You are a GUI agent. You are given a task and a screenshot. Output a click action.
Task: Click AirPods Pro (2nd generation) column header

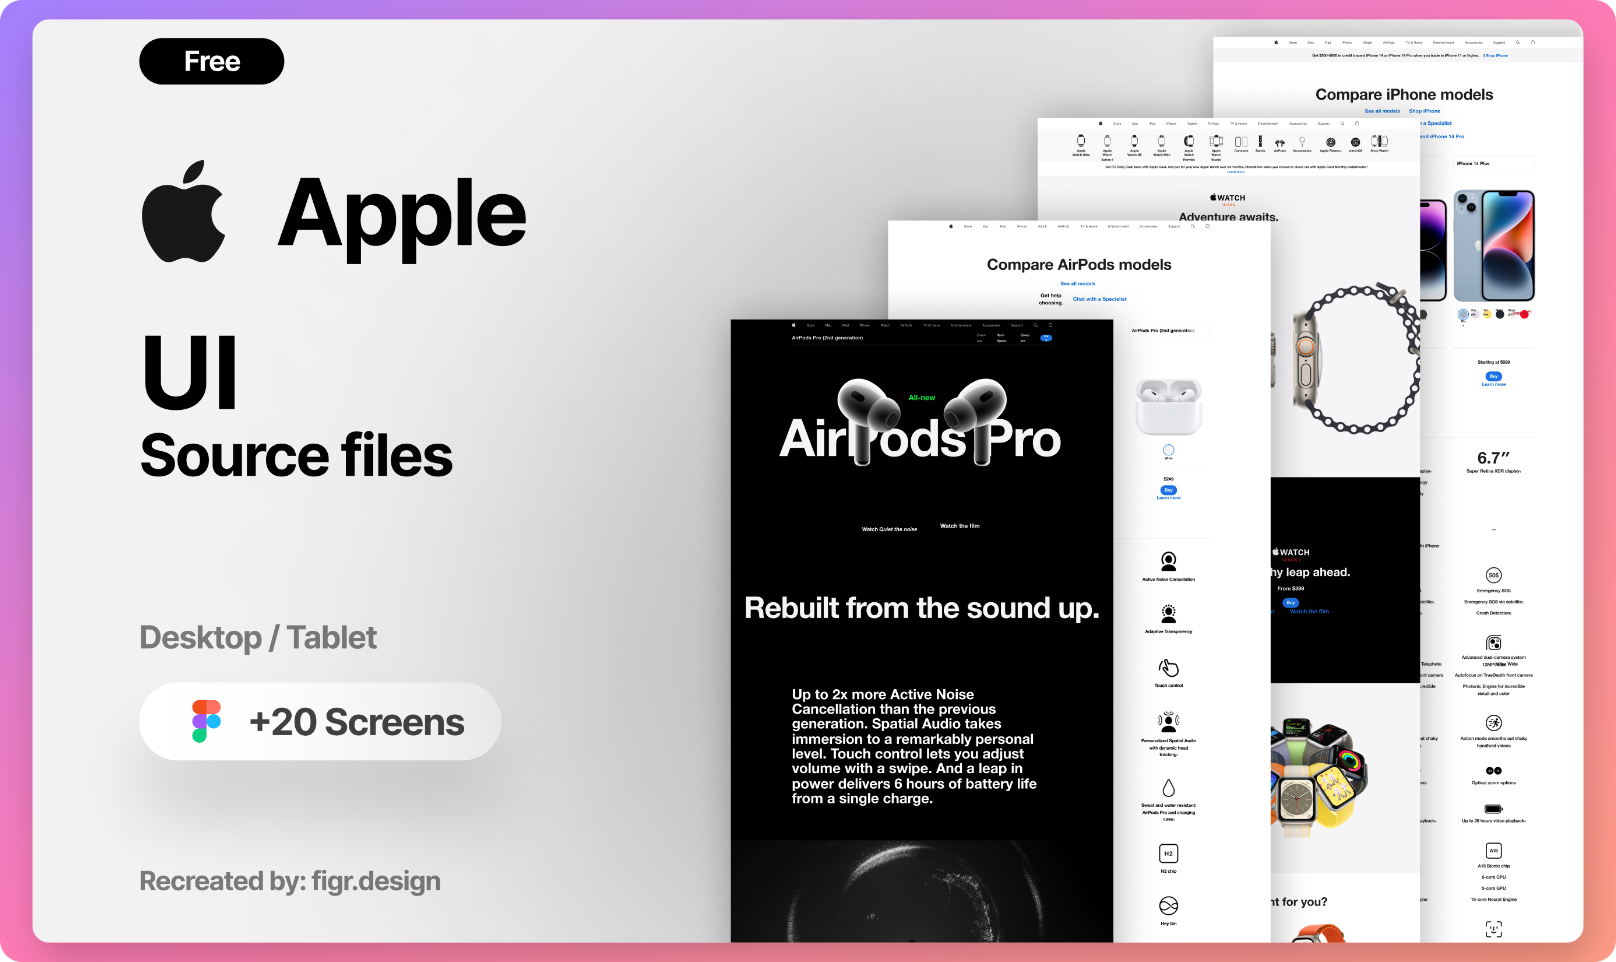1163,330
